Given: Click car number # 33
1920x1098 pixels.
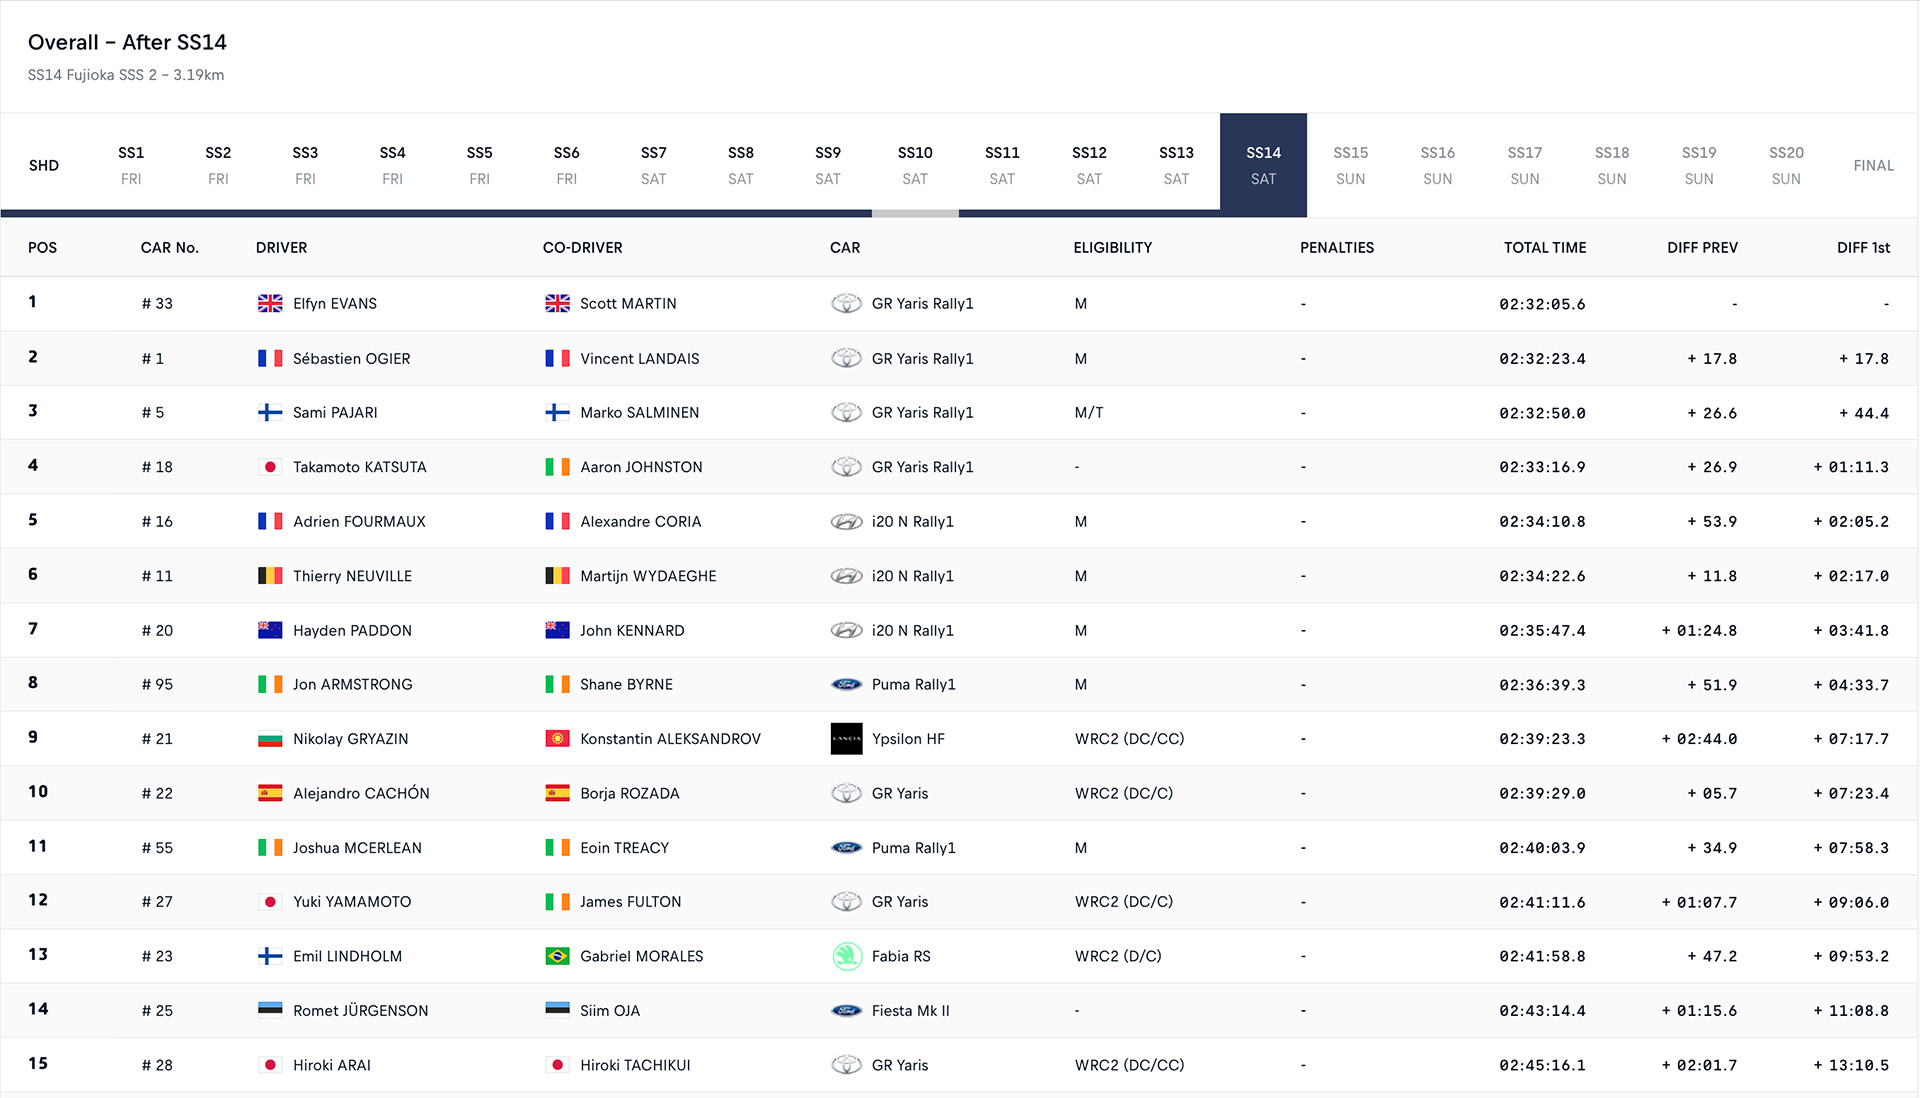Looking at the screenshot, I should (x=157, y=304).
